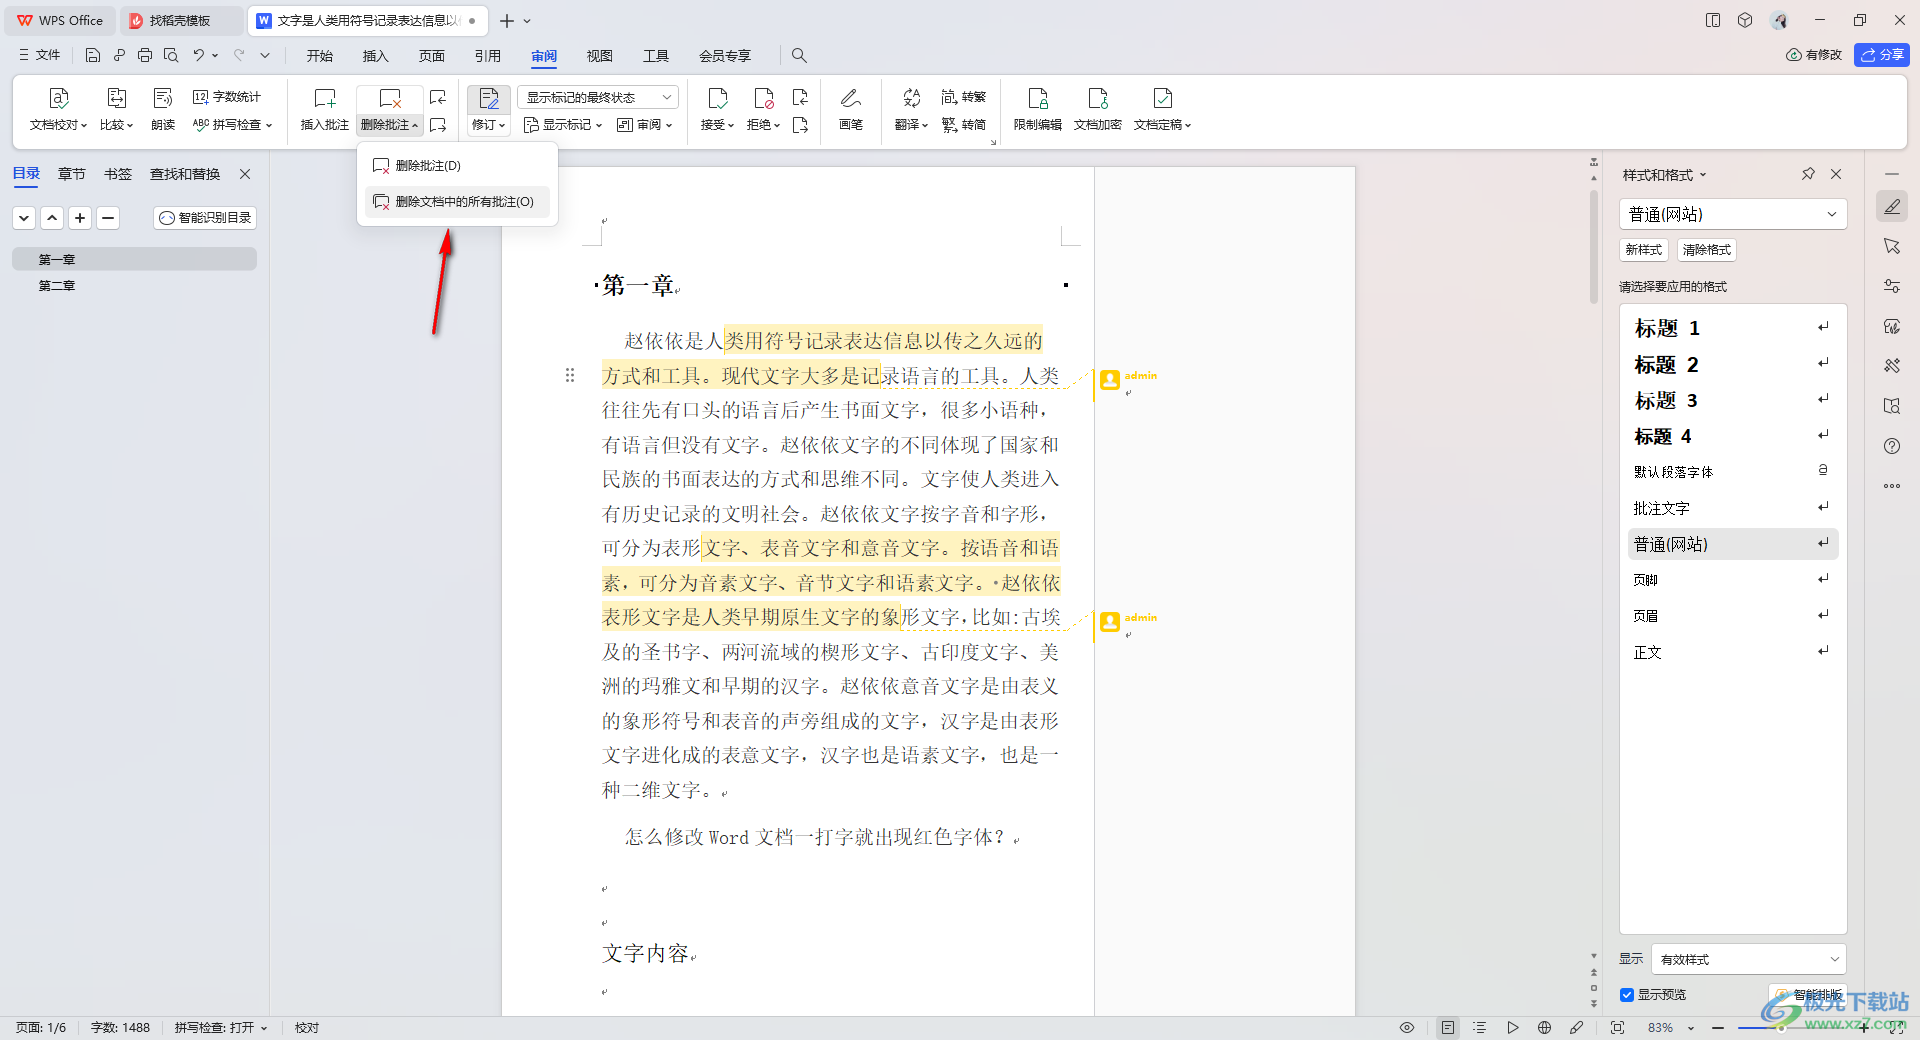Select the 画笔 pen tool
This screenshot has width=1920, height=1040.
tap(851, 109)
